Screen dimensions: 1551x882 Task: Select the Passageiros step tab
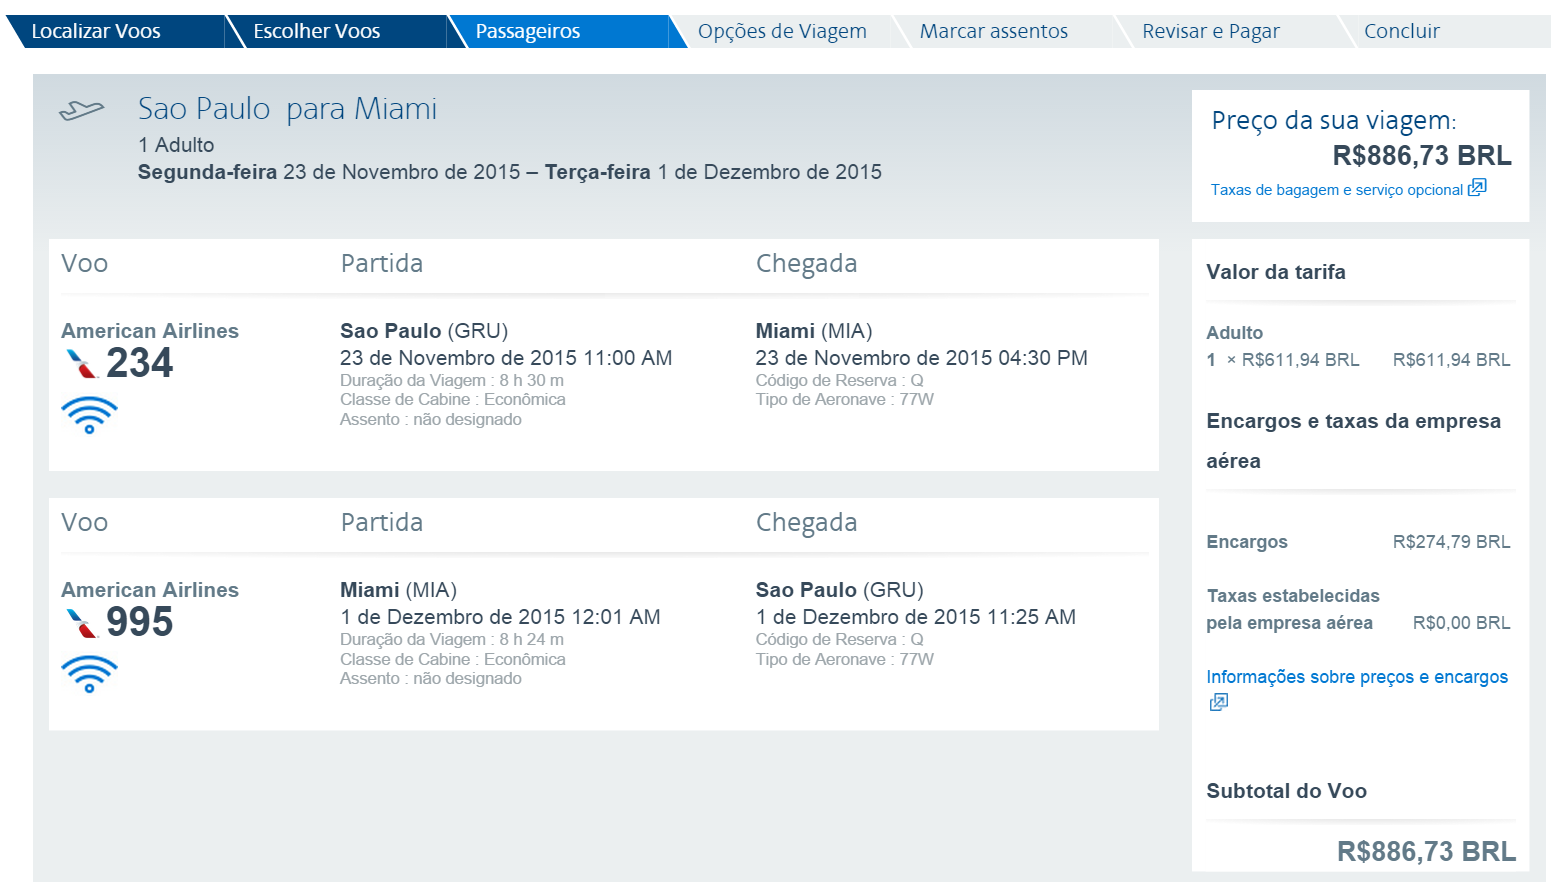528,31
